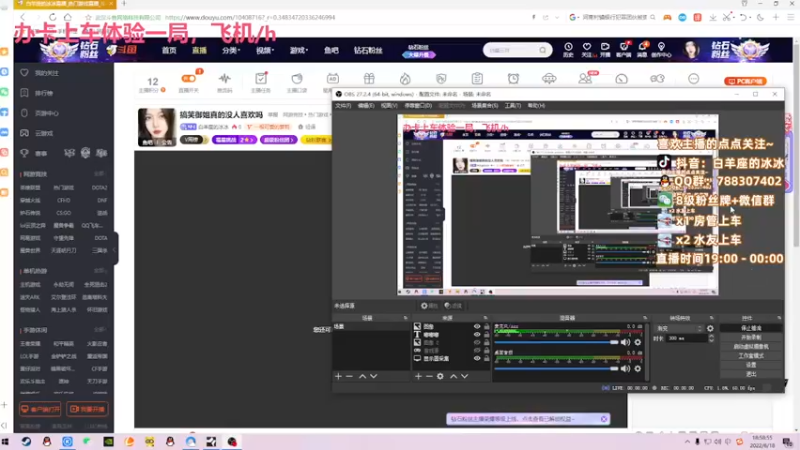Open the 工具(T) menu in OBS
Viewport: 800px width, 450px height.
coord(513,106)
